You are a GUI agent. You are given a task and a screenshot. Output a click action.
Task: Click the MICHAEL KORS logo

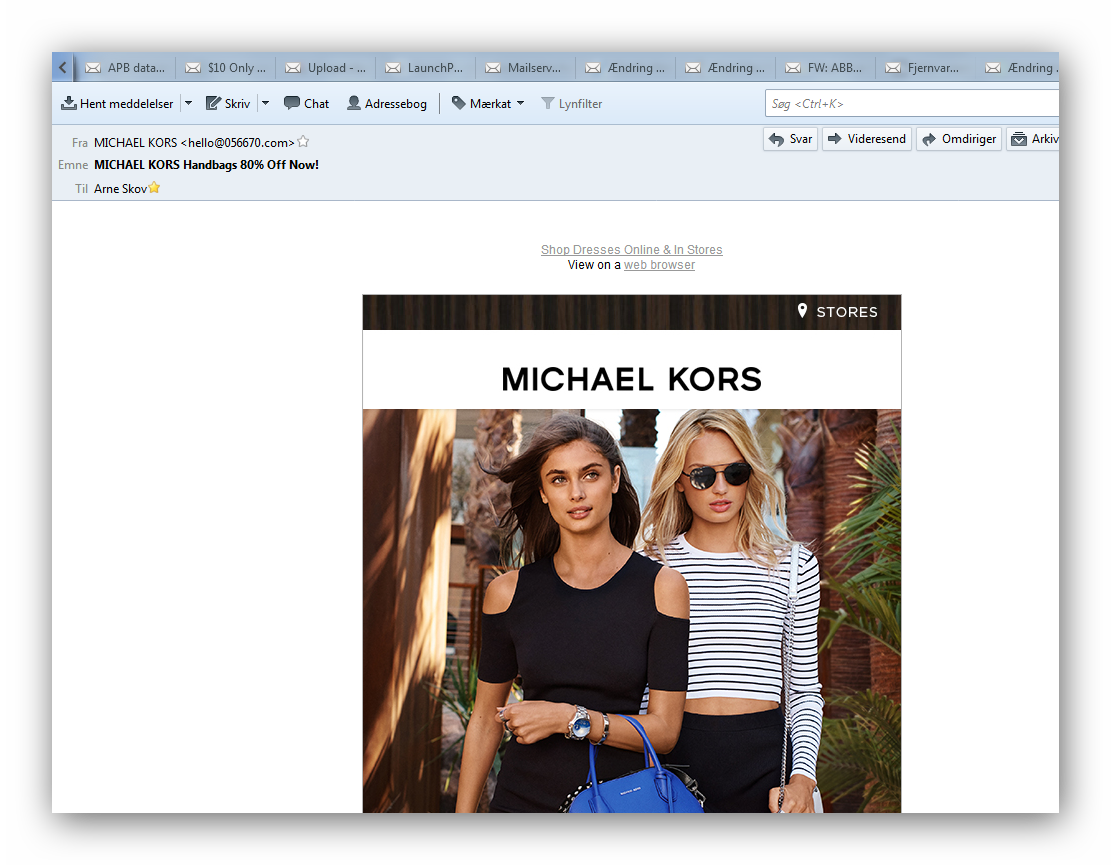point(631,379)
